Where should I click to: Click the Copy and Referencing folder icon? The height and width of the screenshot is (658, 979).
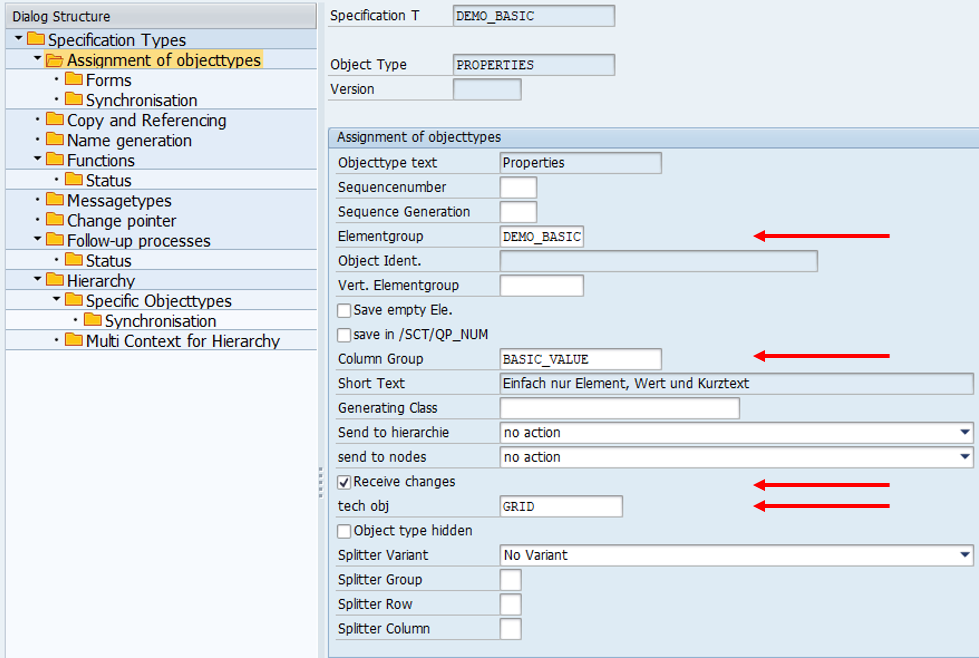tap(55, 120)
